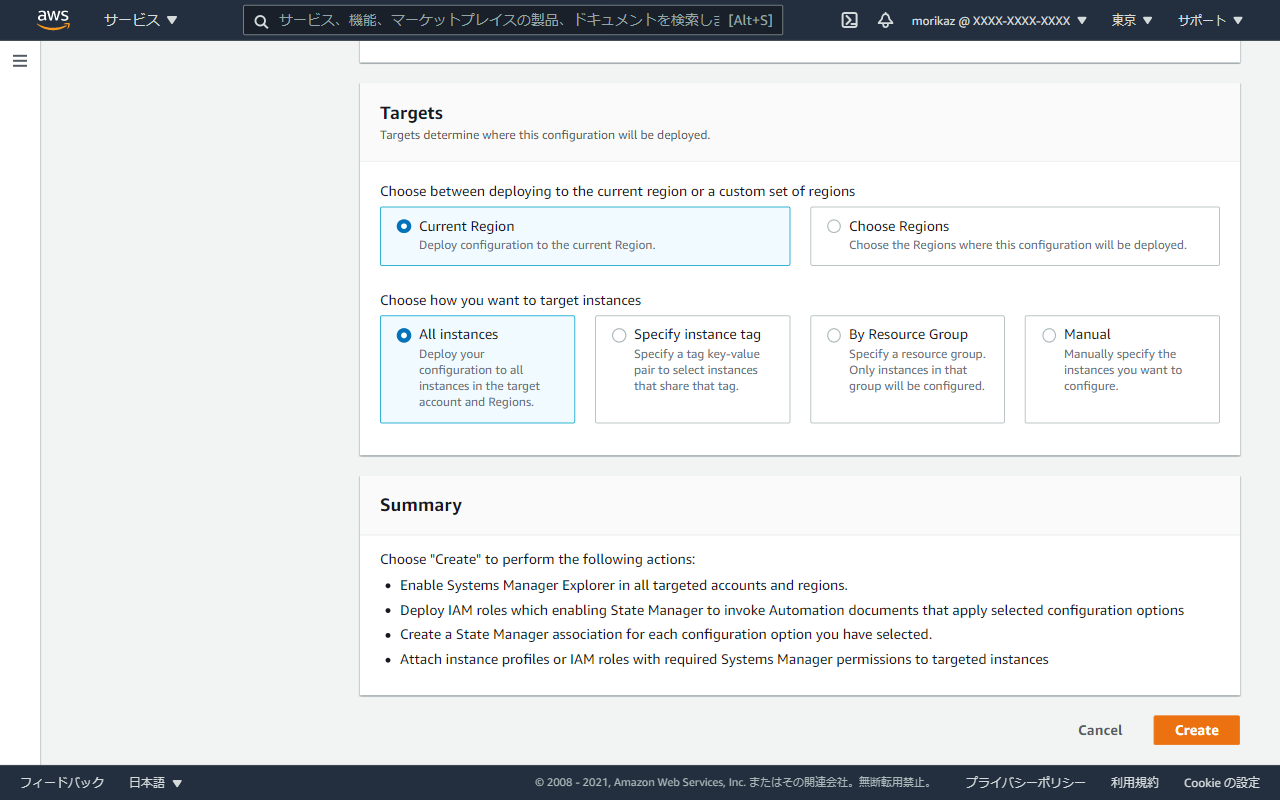Select the Specify instance tag option
This screenshot has height=800, width=1280.
click(x=618, y=335)
